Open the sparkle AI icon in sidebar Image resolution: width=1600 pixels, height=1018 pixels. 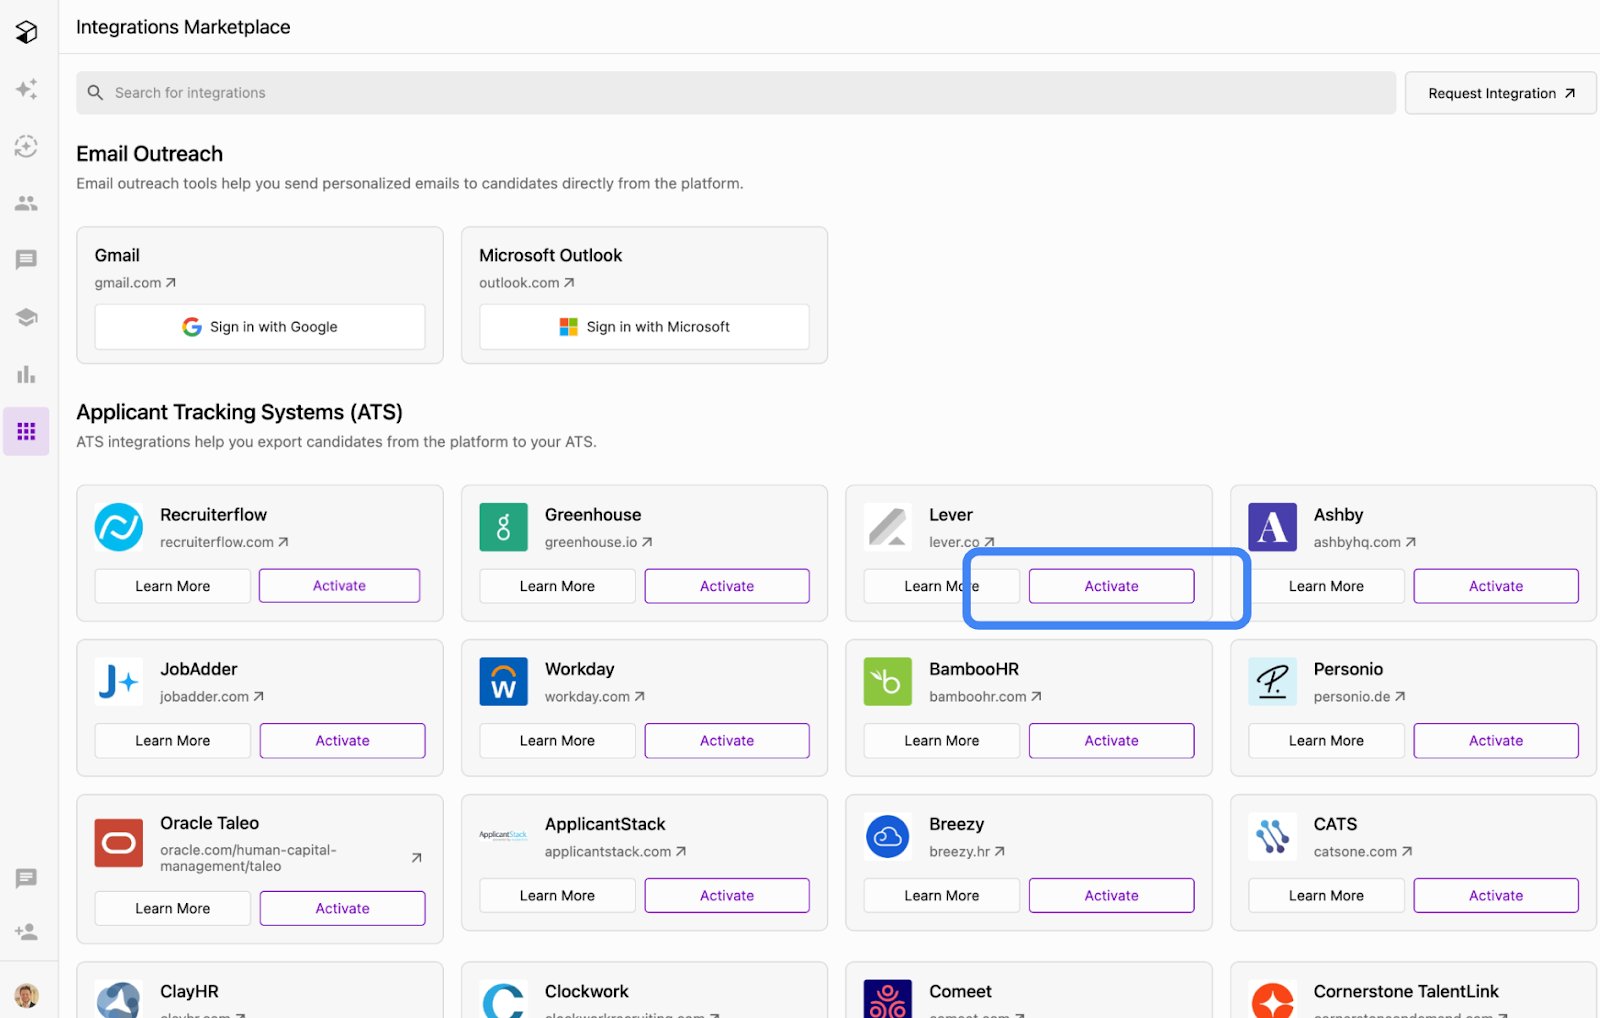(x=27, y=89)
